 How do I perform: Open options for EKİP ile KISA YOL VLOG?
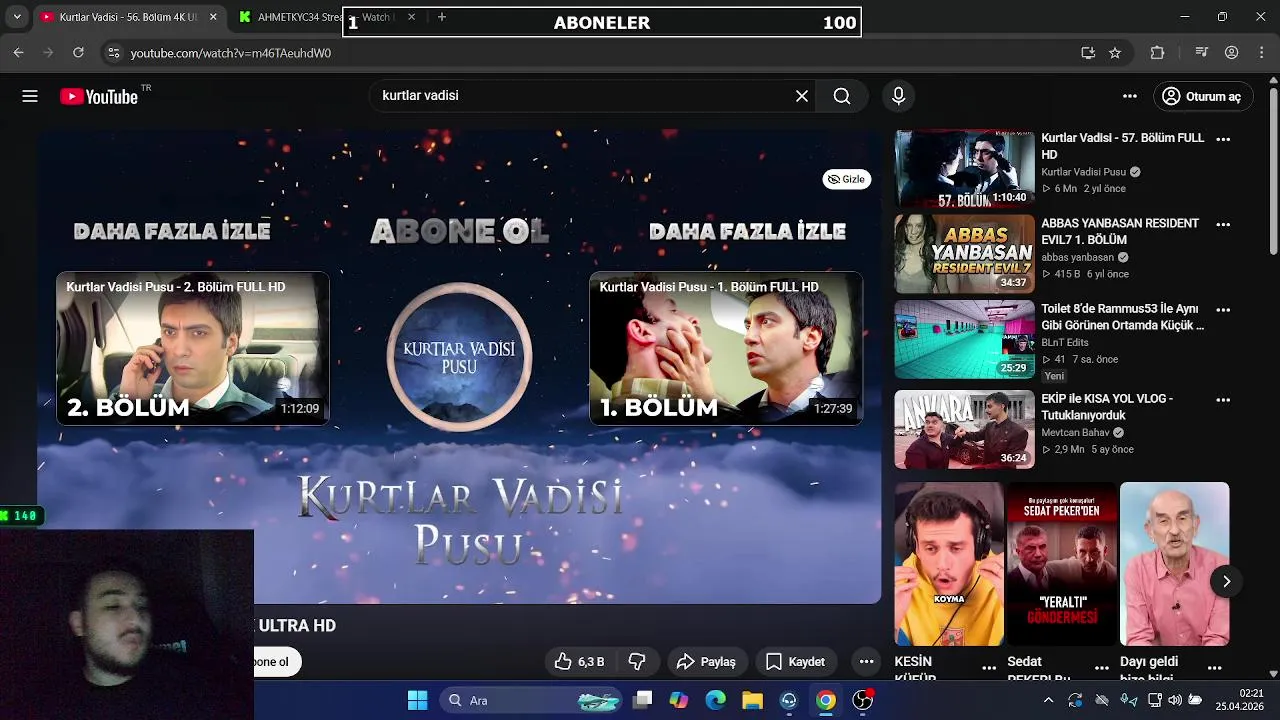click(x=1223, y=400)
